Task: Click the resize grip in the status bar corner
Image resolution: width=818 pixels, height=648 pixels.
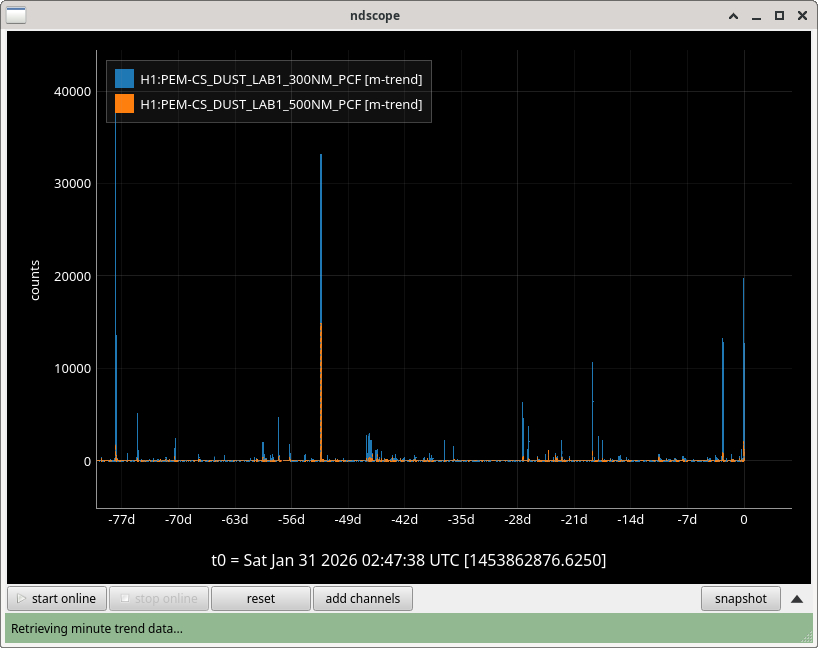Action: click(808, 637)
